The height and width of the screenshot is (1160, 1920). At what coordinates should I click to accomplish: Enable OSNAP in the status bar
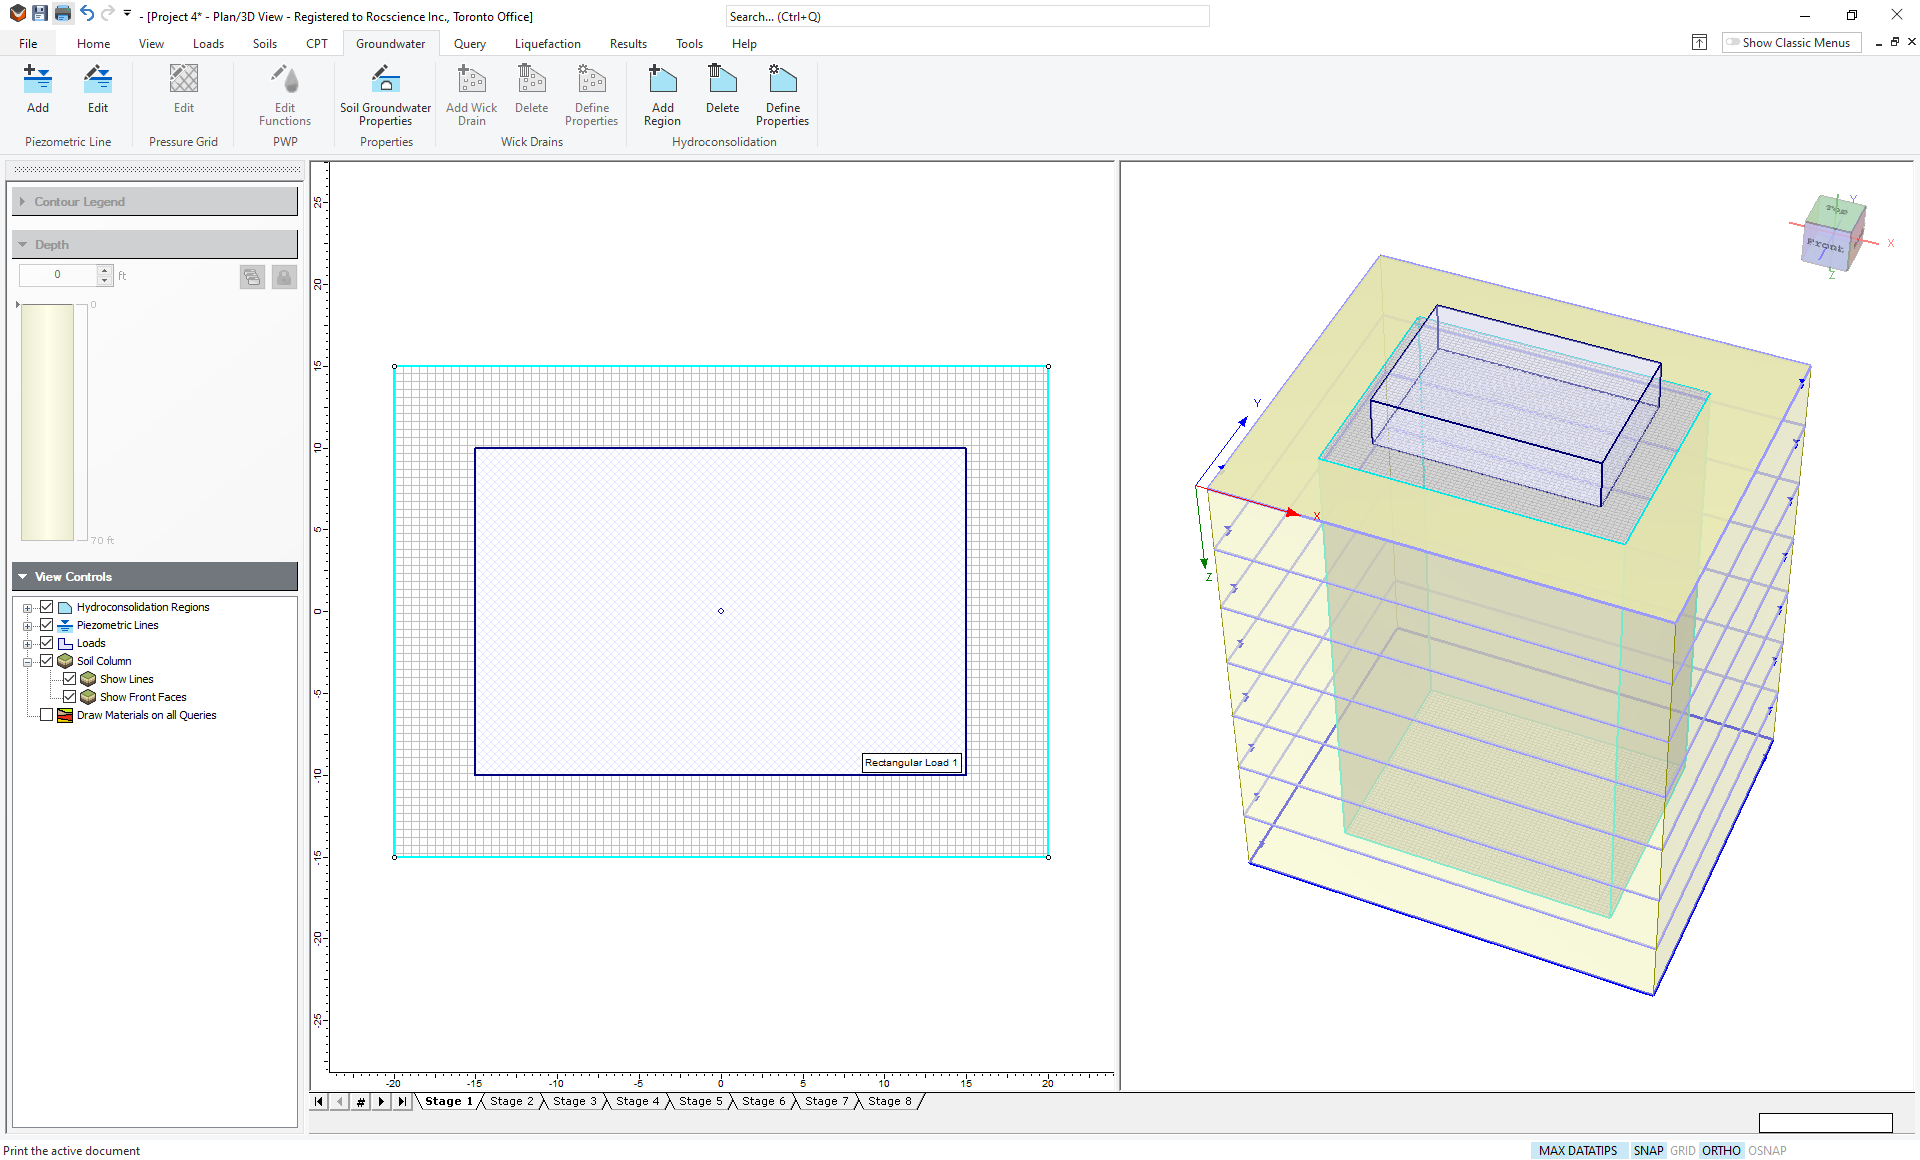[1766, 1151]
